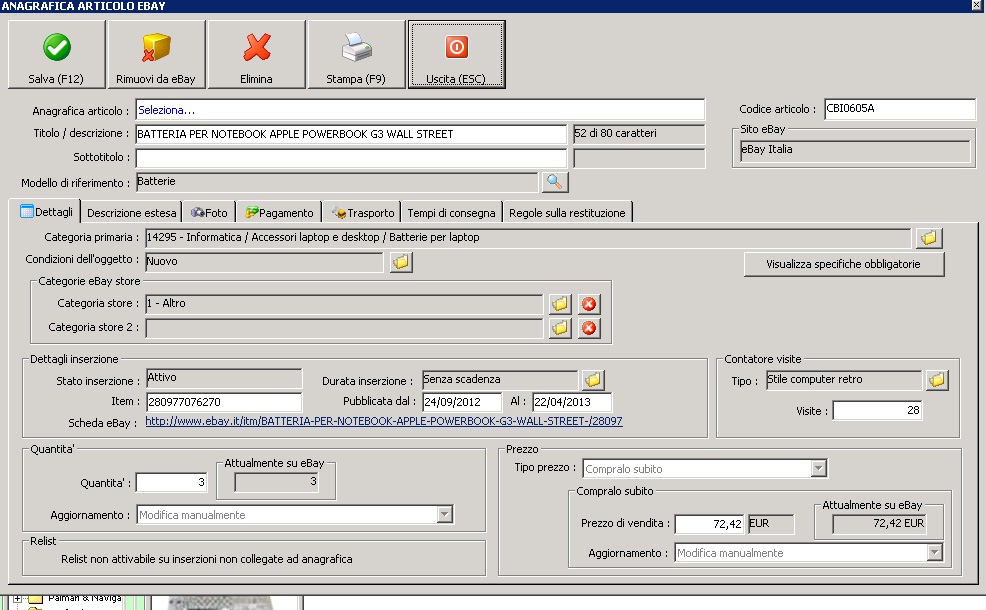Click the Condizioni dell'oggetto Nuovo field
986x610 pixels.
click(x=263, y=262)
